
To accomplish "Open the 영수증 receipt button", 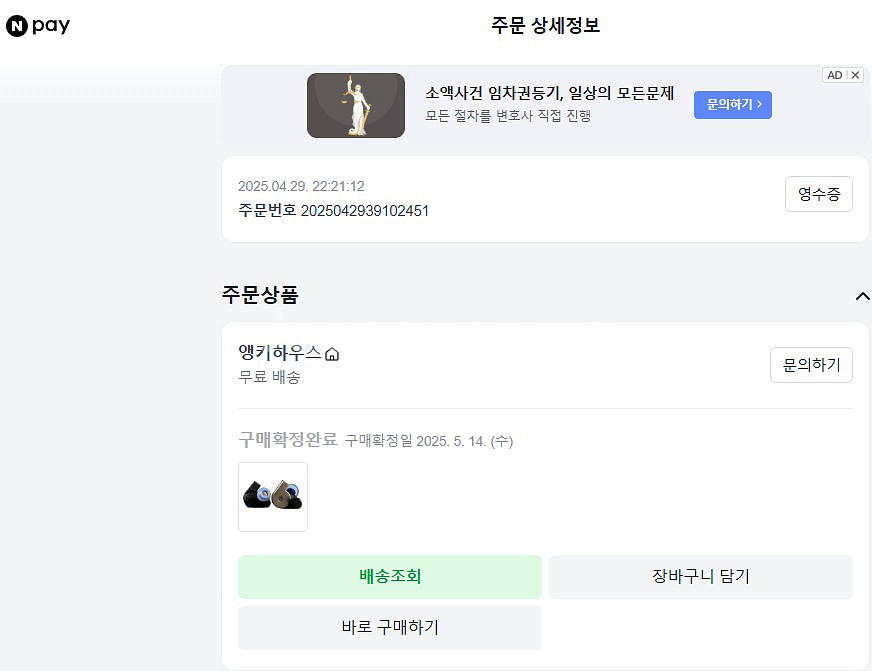I will tap(818, 194).
